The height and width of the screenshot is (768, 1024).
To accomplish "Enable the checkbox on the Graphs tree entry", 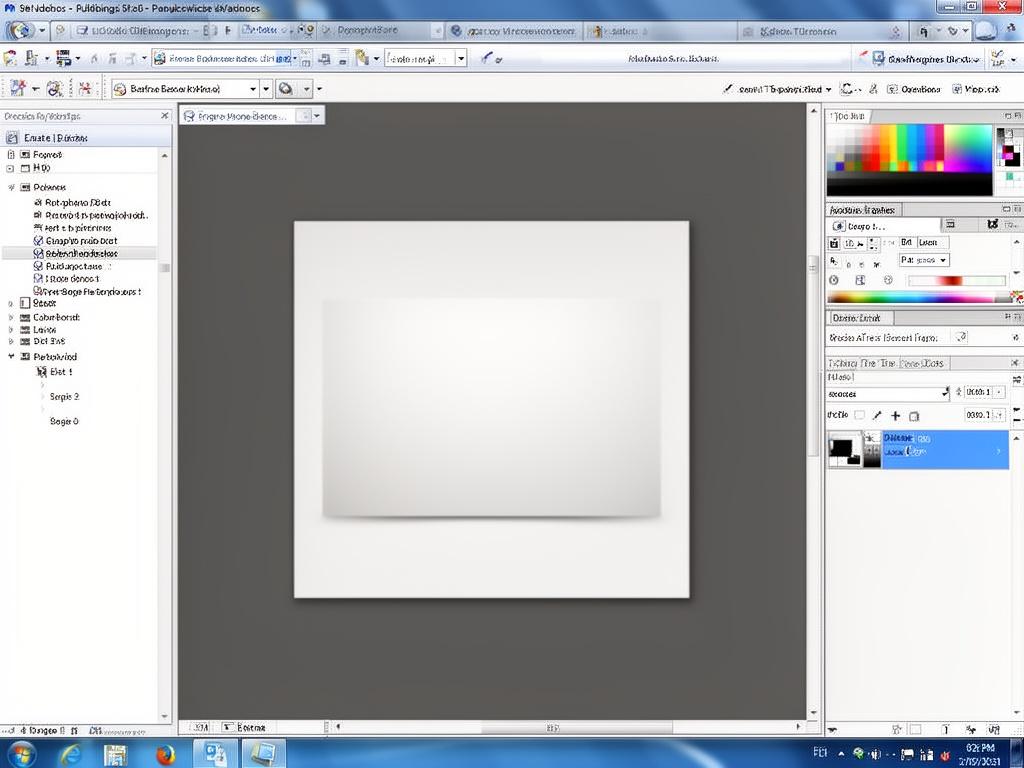I will 40,240.
